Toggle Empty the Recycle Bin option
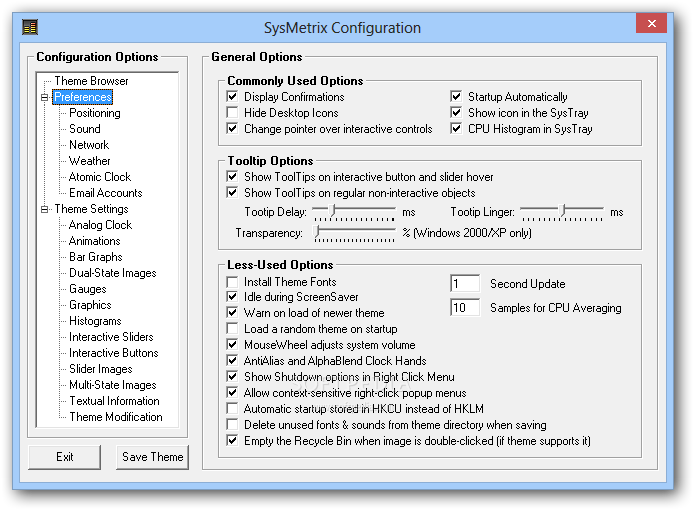This screenshot has width=694, height=510. tap(232, 440)
